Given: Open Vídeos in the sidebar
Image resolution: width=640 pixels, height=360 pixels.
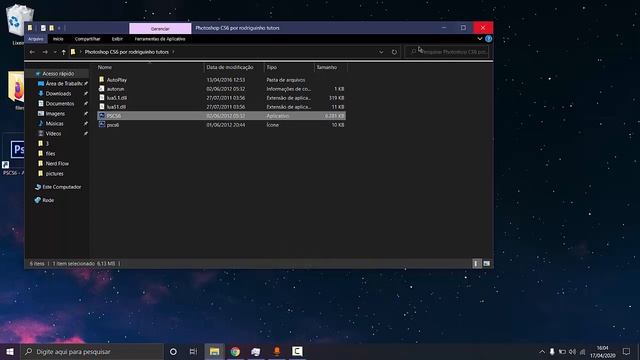Looking at the screenshot, I should [x=53, y=133].
